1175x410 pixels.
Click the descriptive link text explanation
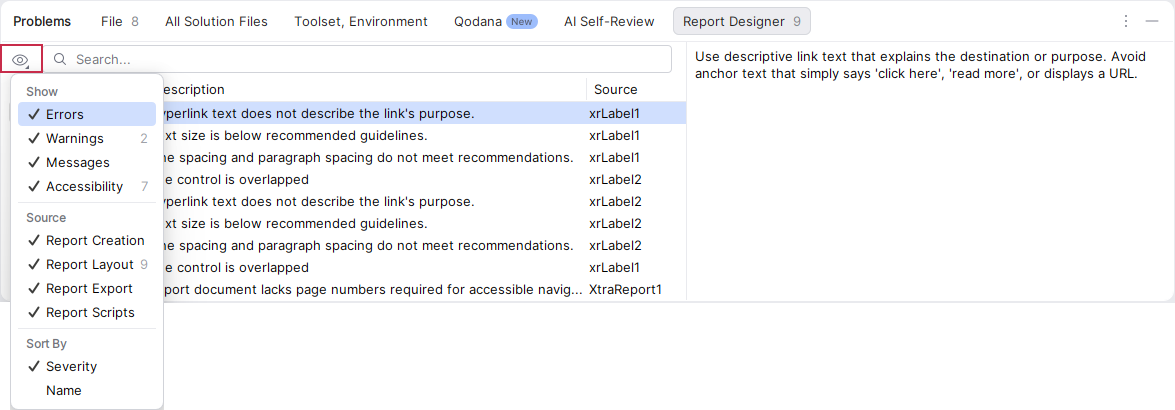(920, 65)
